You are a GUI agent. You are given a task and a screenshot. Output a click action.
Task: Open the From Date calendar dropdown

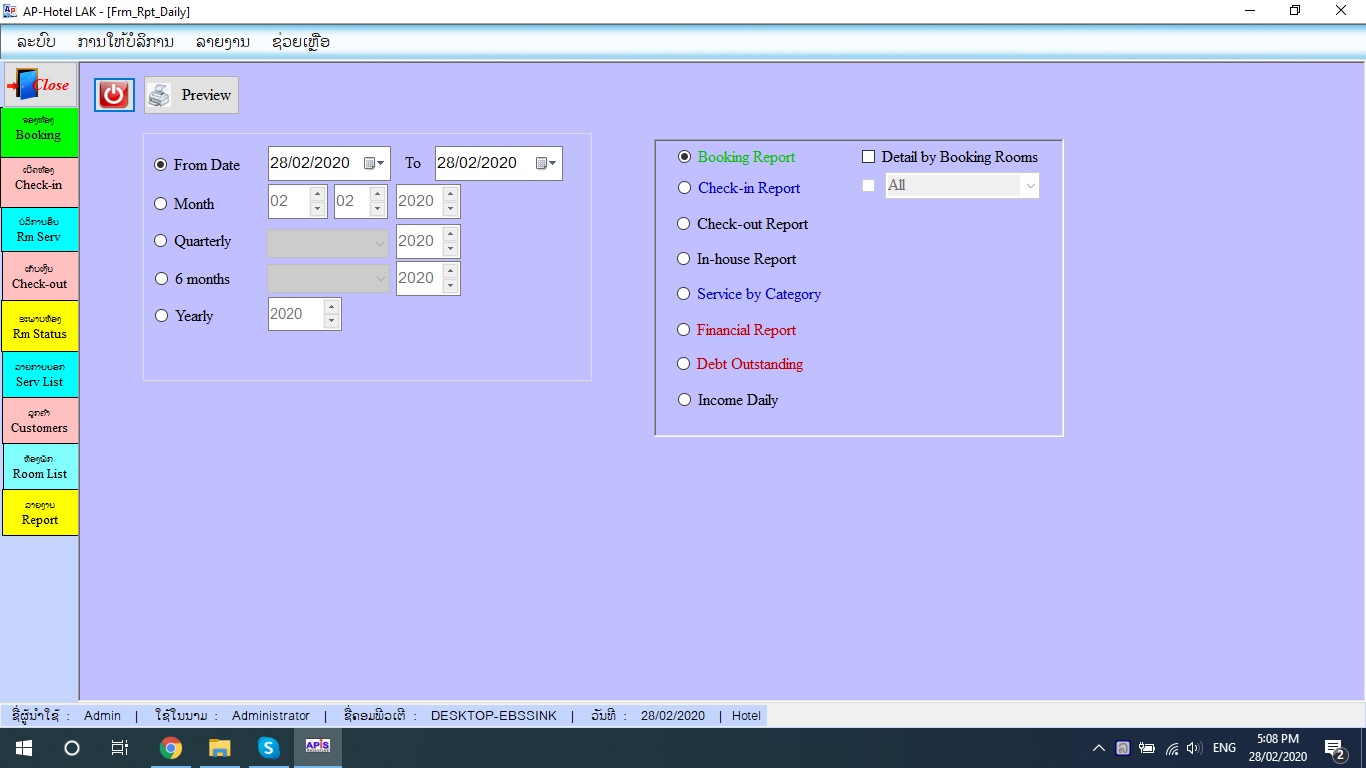pyautogui.click(x=374, y=163)
